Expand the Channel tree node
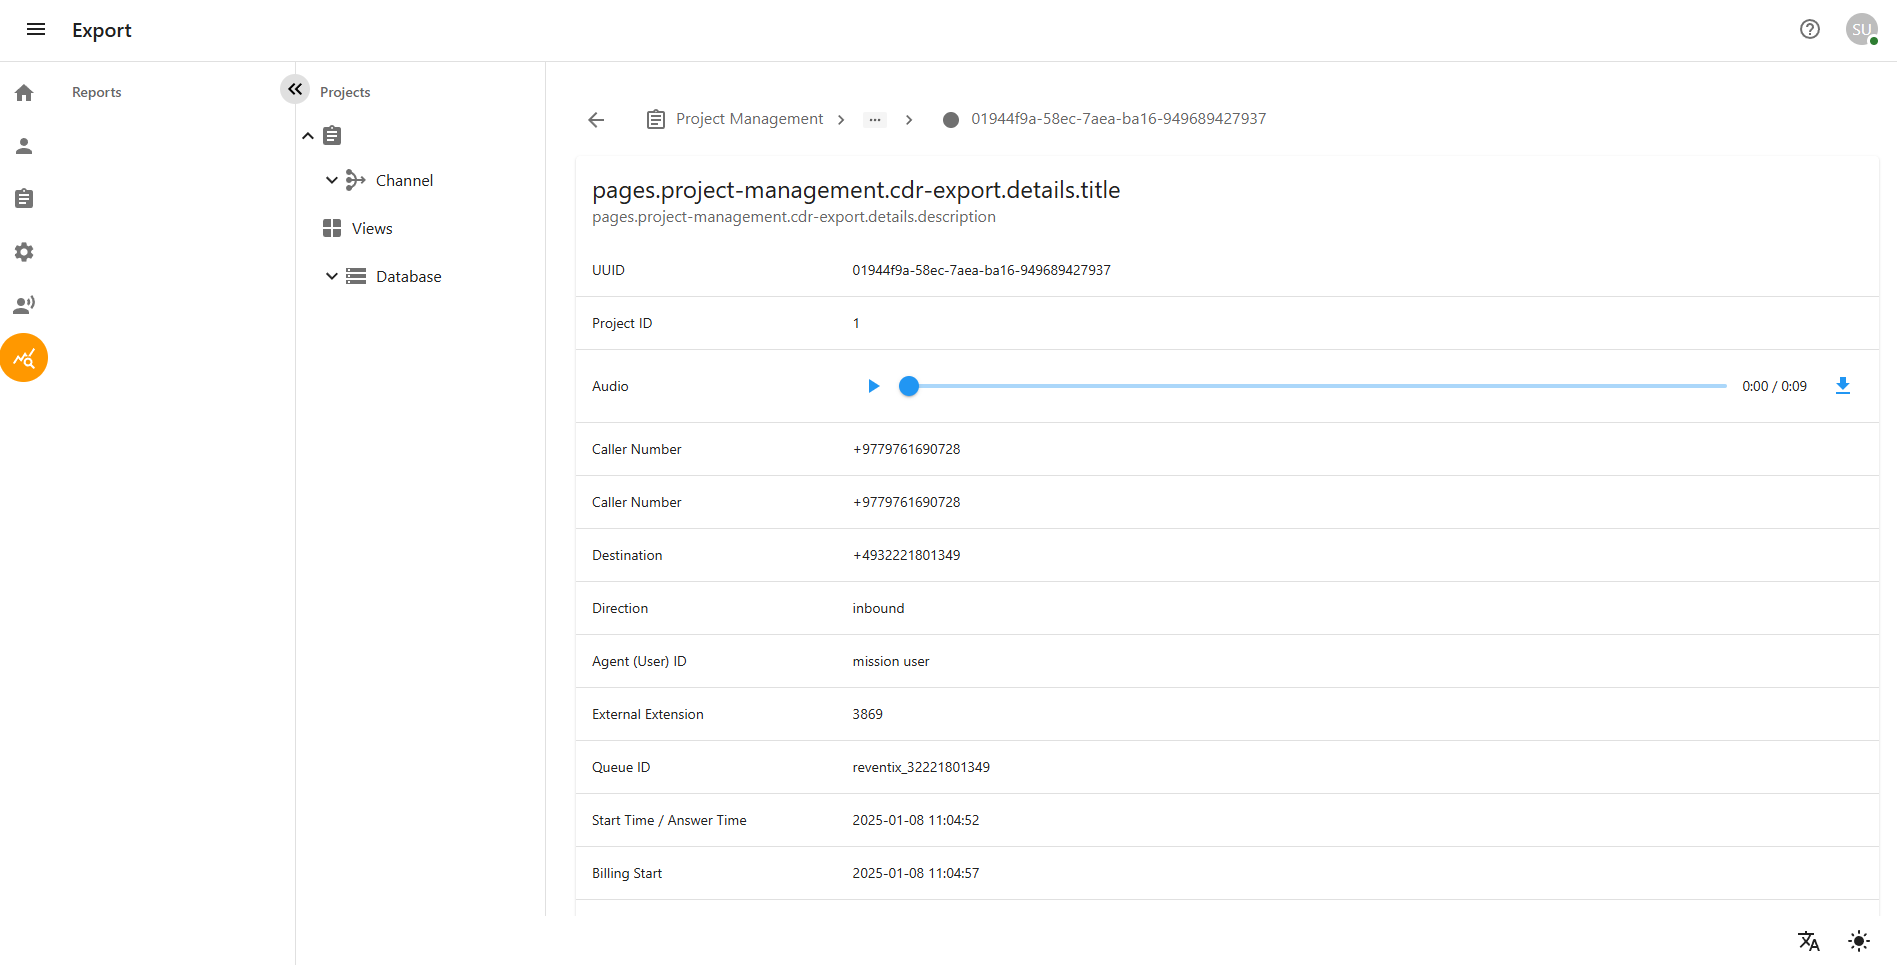The image size is (1897, 965). pos(332,181)
